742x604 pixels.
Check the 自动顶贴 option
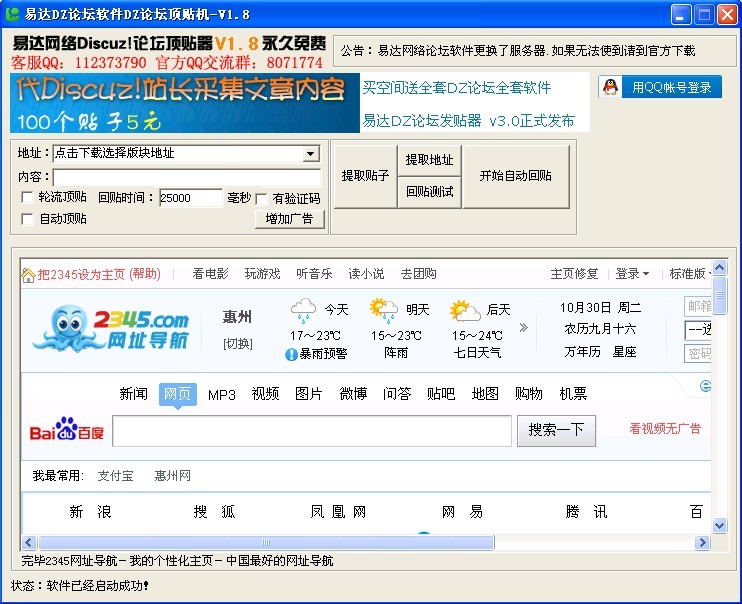point(26,219)
